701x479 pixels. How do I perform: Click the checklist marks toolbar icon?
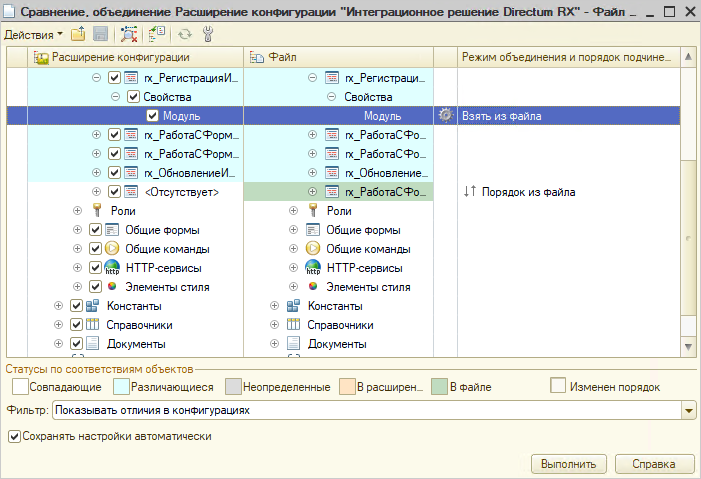click(158, 34)
